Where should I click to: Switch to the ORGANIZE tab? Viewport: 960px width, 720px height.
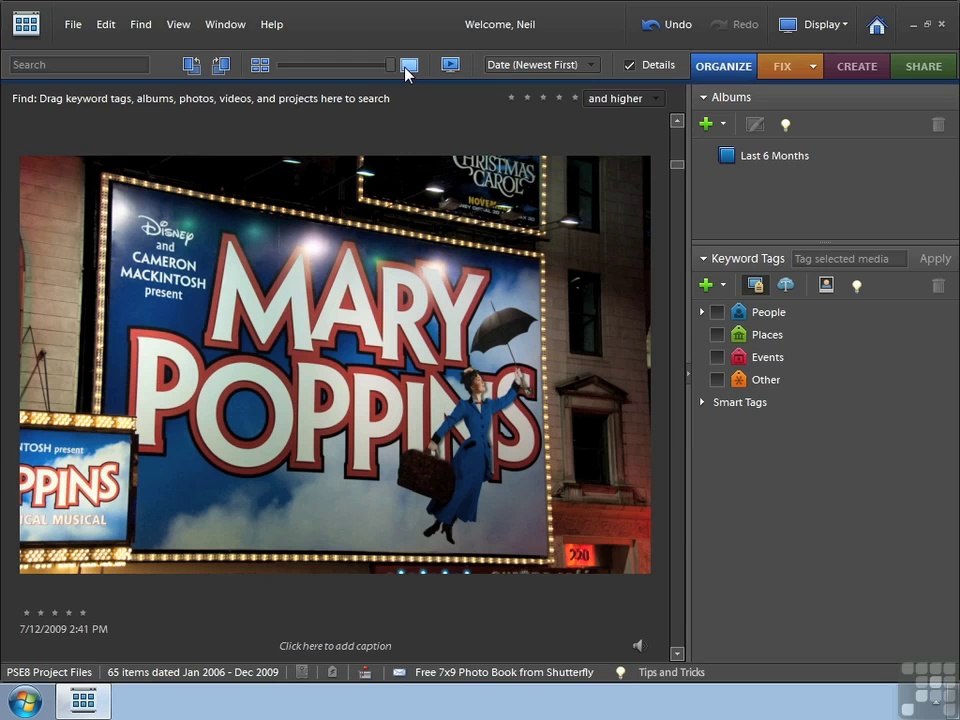(x=724, y=66)
